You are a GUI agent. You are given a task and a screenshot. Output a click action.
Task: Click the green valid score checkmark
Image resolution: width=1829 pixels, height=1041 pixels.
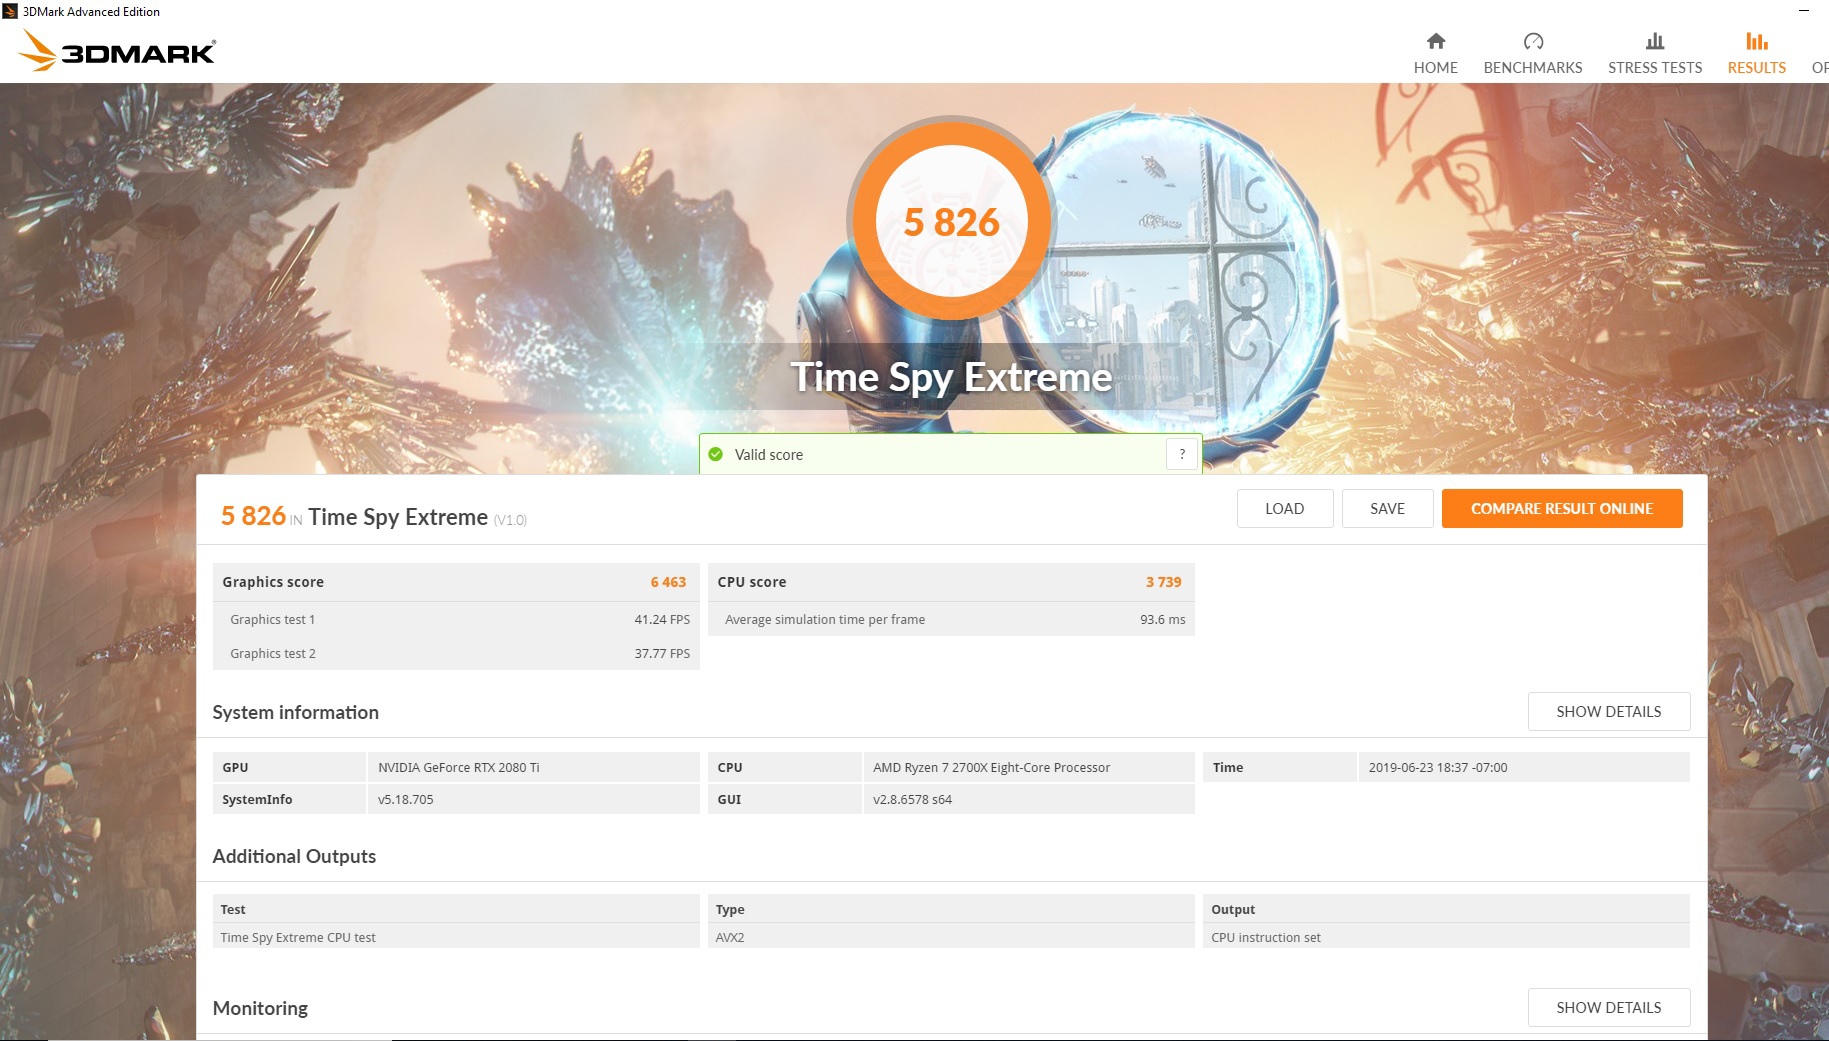pyautogui.click(x=716, y=454)
